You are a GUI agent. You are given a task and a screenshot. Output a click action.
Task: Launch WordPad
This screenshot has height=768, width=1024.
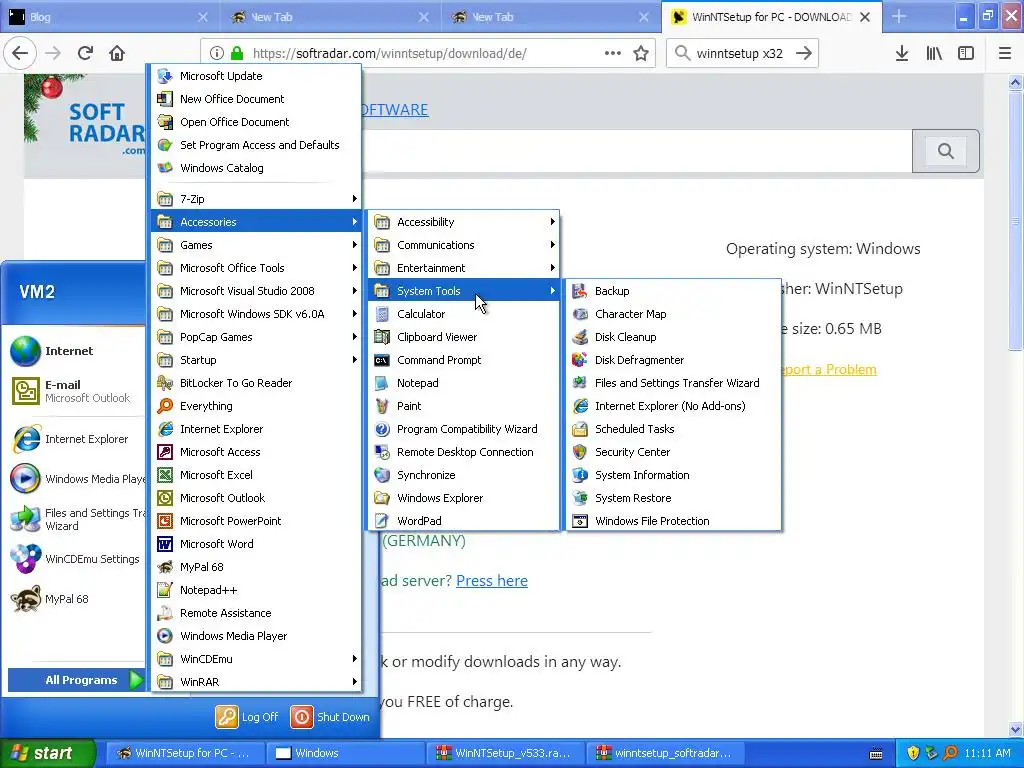(x=464, y=520)
